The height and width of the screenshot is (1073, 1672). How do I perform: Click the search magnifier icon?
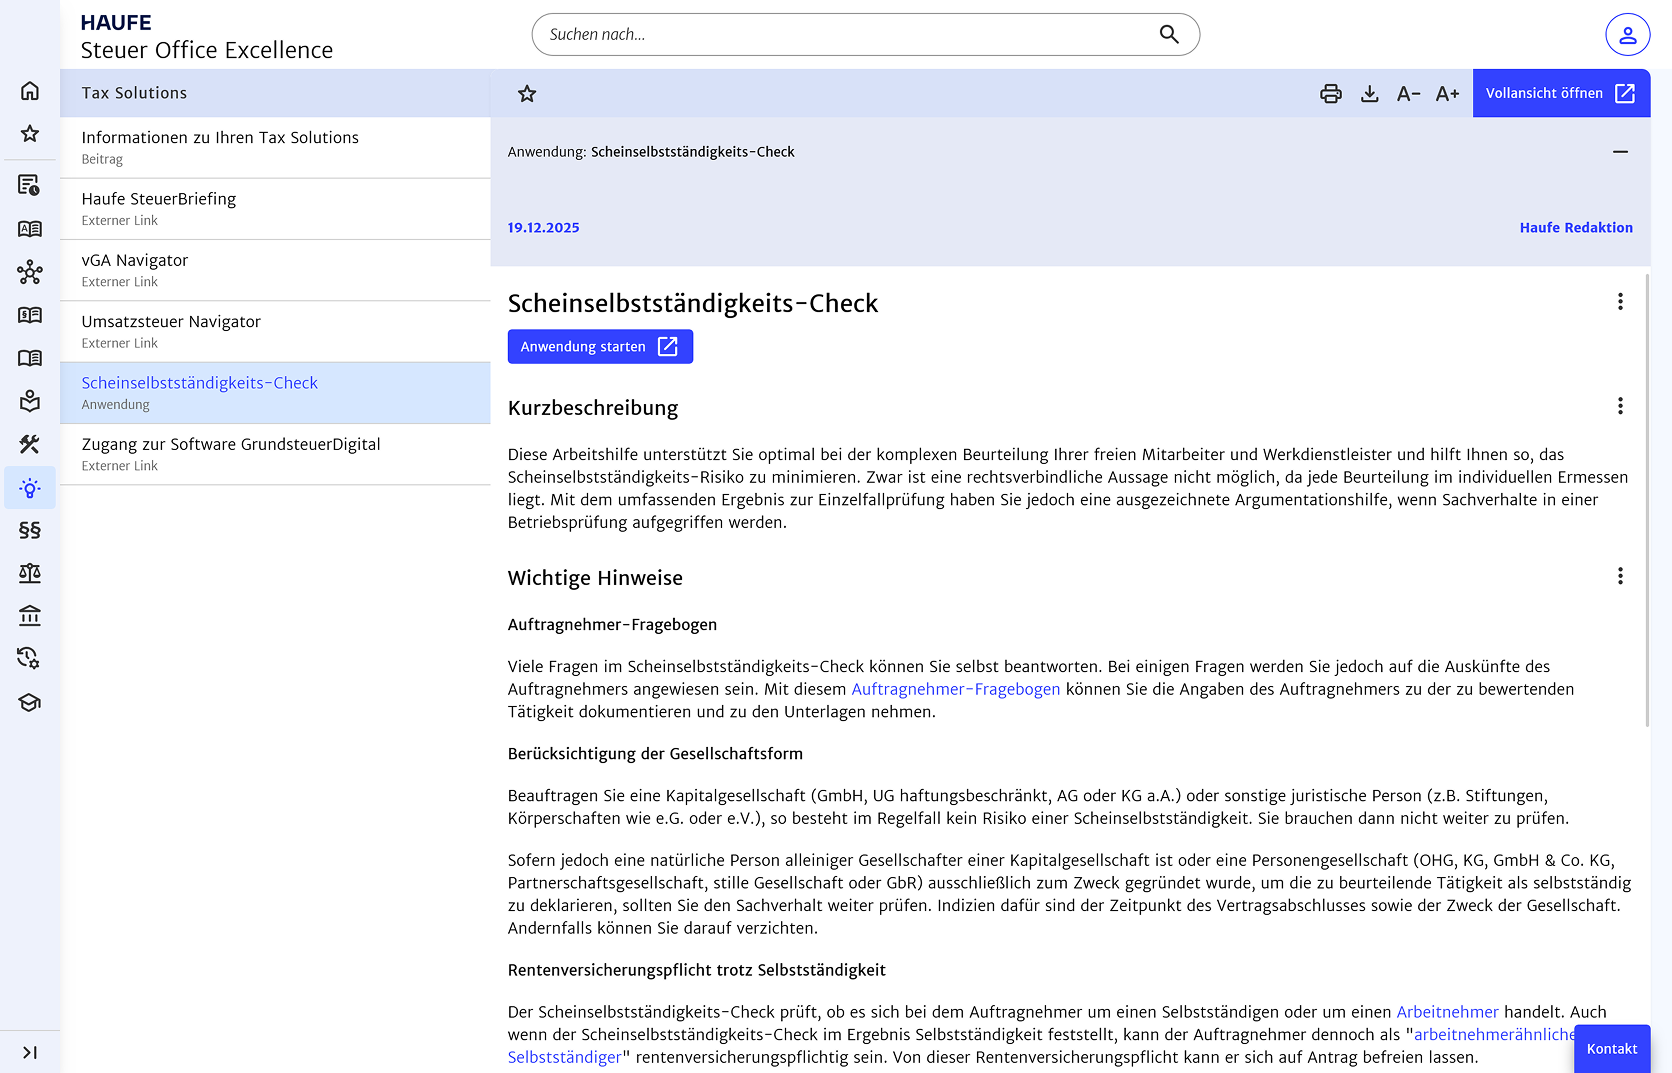pos(1169,35)
